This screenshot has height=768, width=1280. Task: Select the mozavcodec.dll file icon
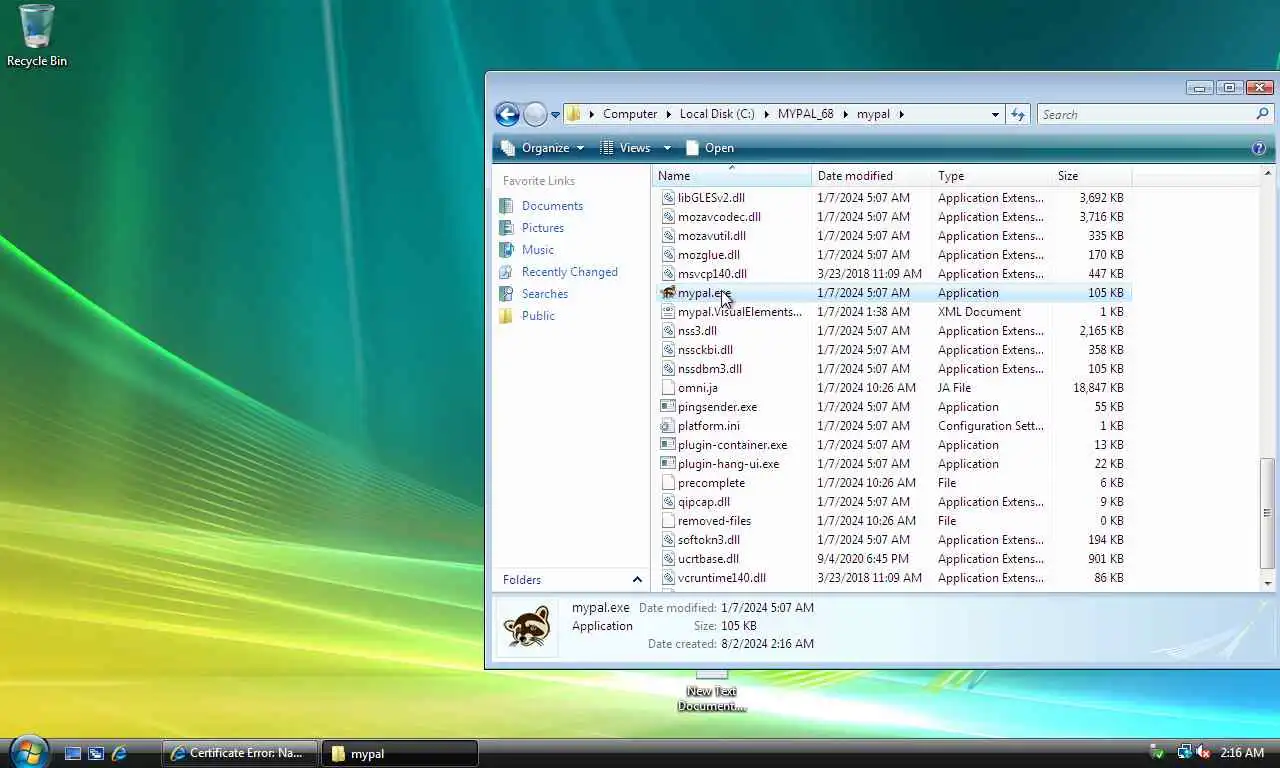[668, 217]
